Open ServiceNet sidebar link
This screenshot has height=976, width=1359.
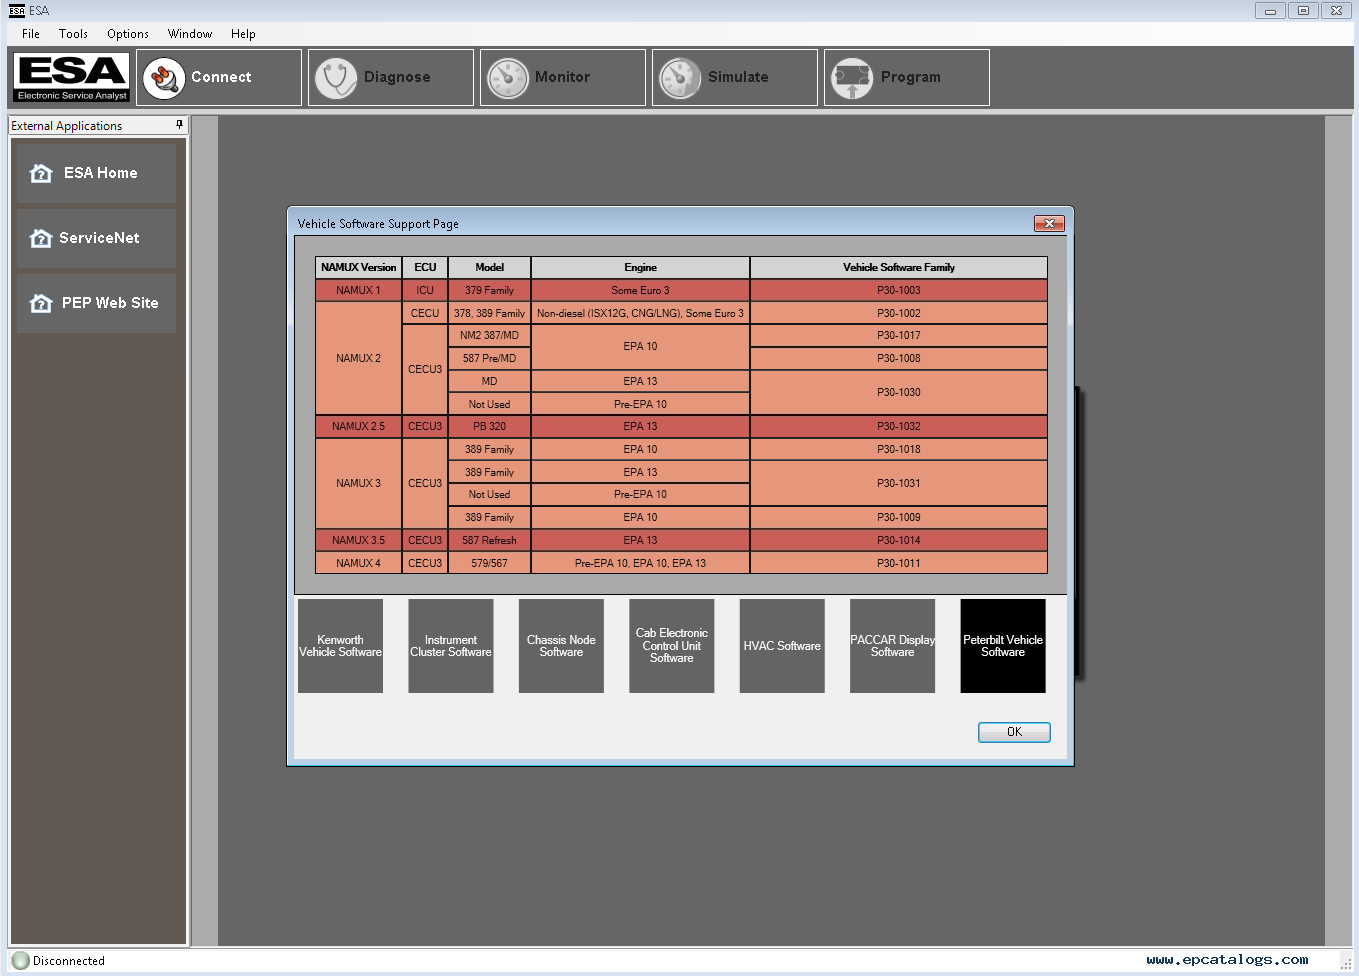(x=96, y=238)
